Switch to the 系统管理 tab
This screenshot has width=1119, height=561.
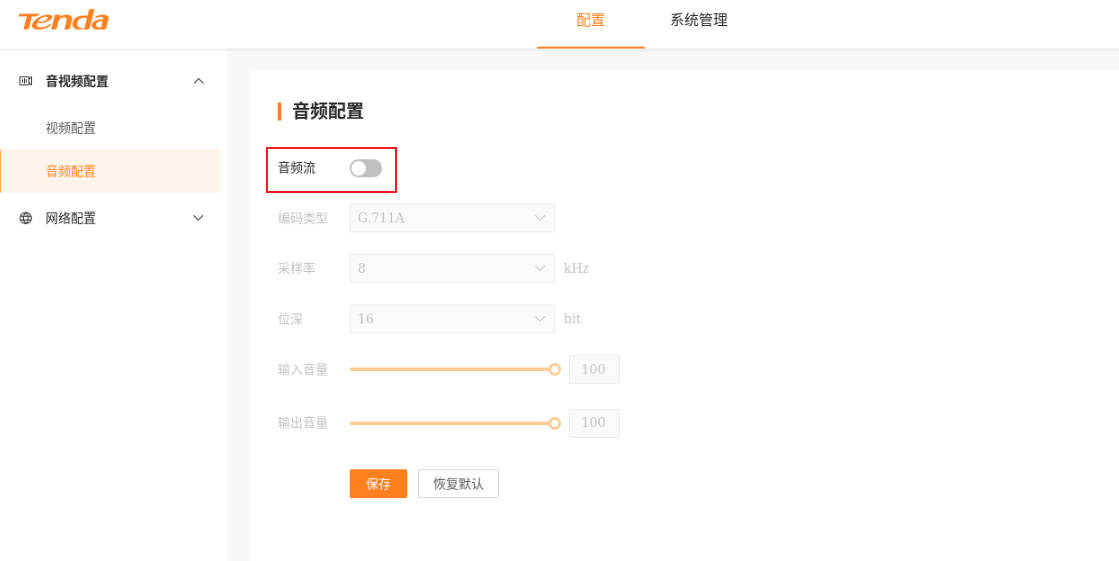coord(698,21)
